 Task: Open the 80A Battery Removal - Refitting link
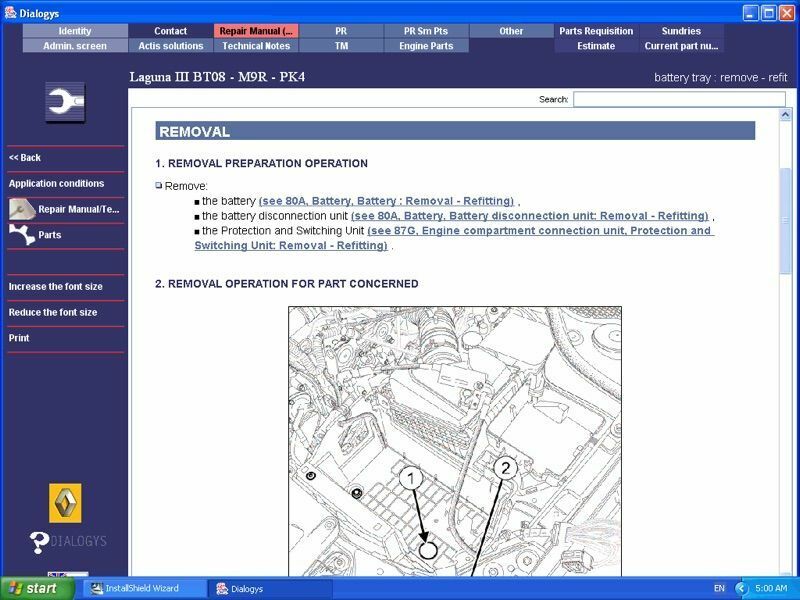point(386,201)
